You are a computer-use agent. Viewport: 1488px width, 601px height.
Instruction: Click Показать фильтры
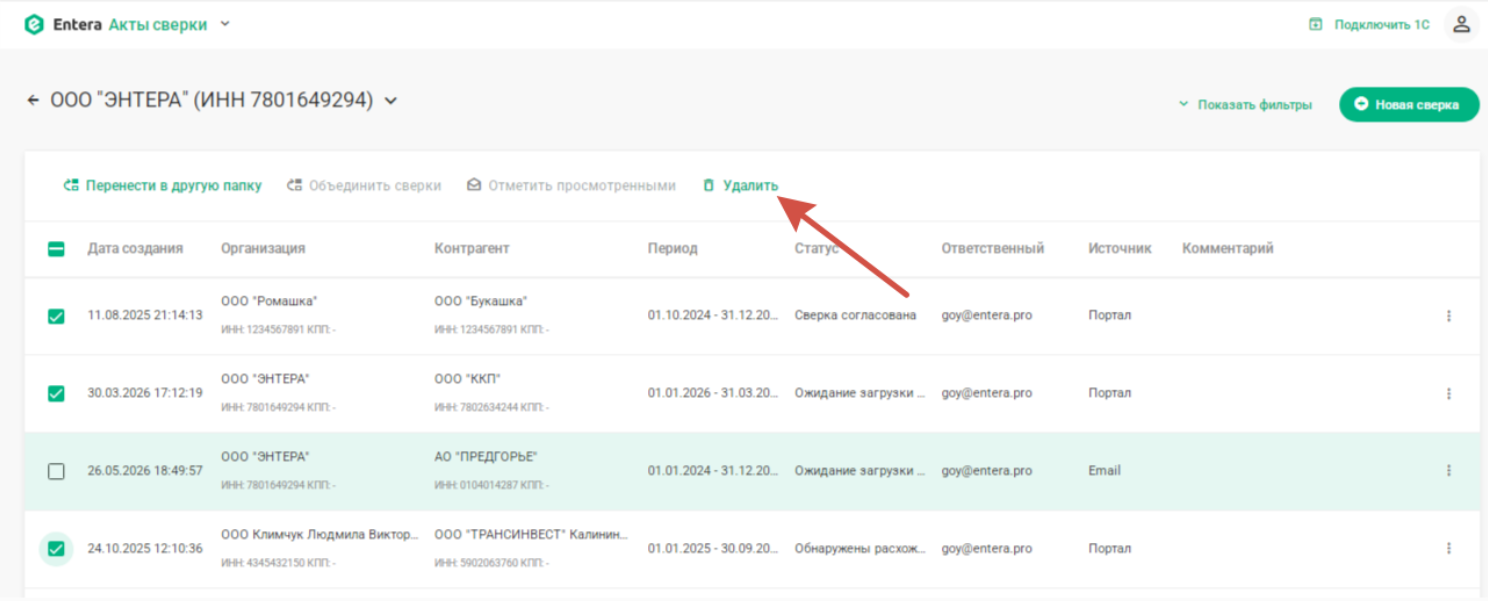(1245, 105)
